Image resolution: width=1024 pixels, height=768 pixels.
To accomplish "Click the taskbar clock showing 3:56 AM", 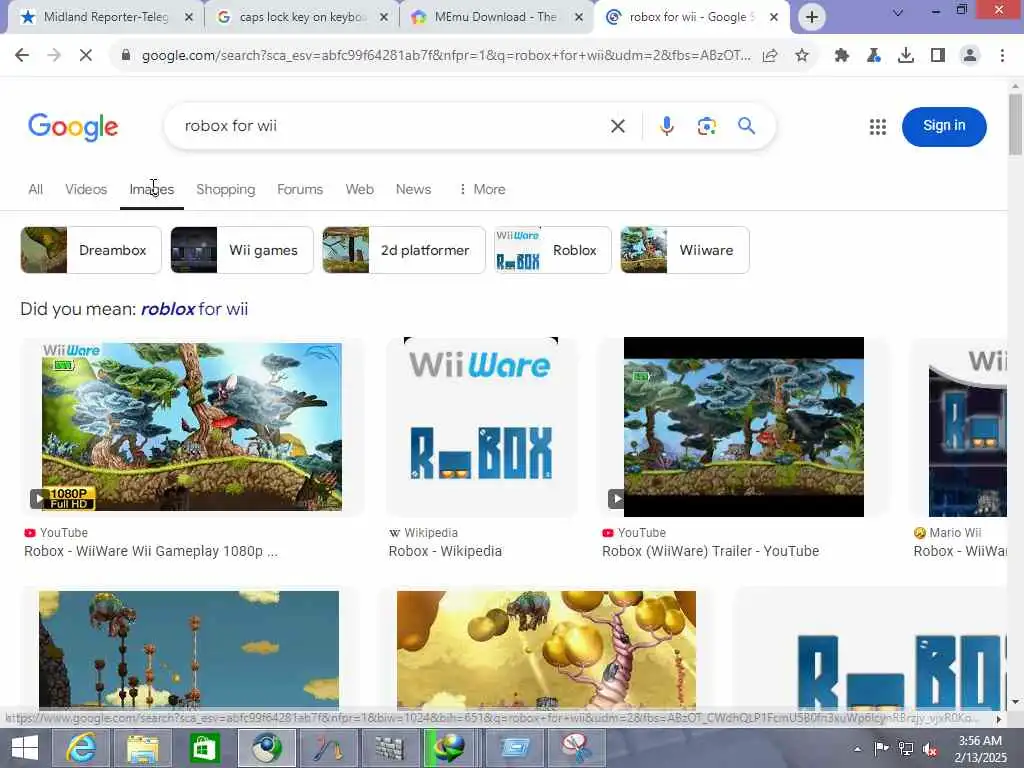I will pos(980,748).
